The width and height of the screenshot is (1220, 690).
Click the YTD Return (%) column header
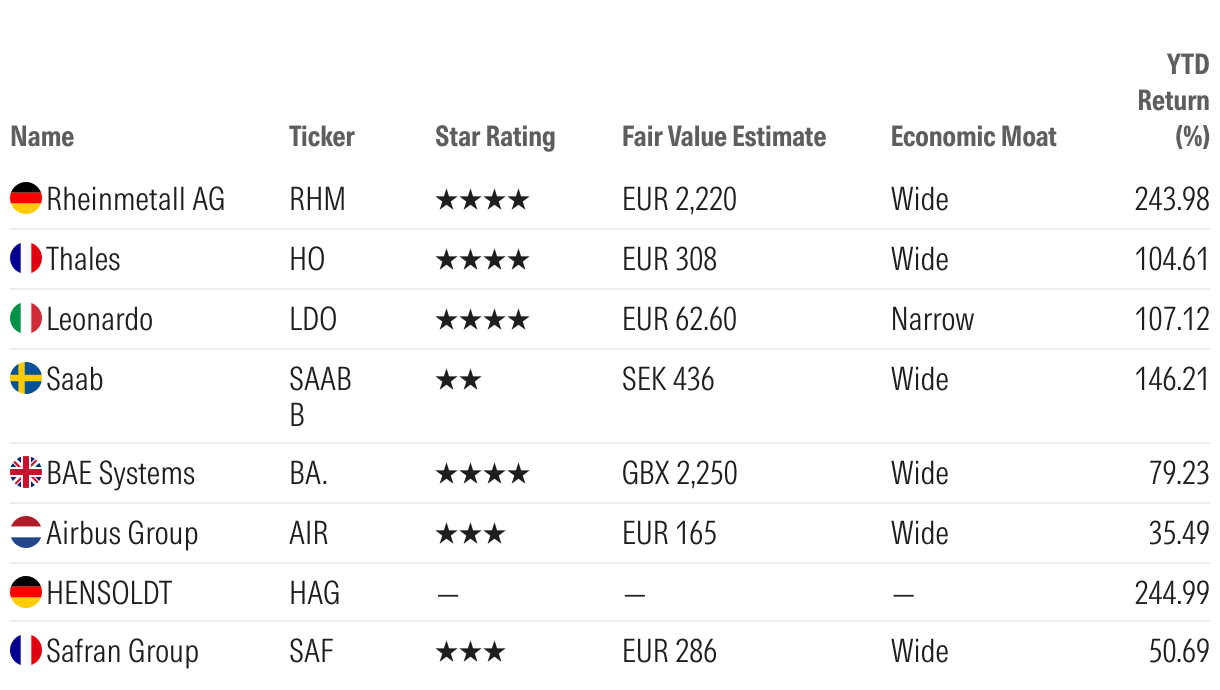1174,101
